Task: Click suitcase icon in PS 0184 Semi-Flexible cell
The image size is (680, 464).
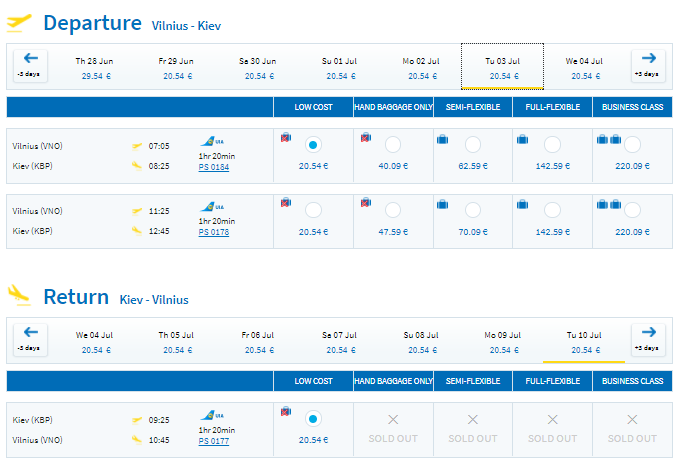Action: coord(442,139)
